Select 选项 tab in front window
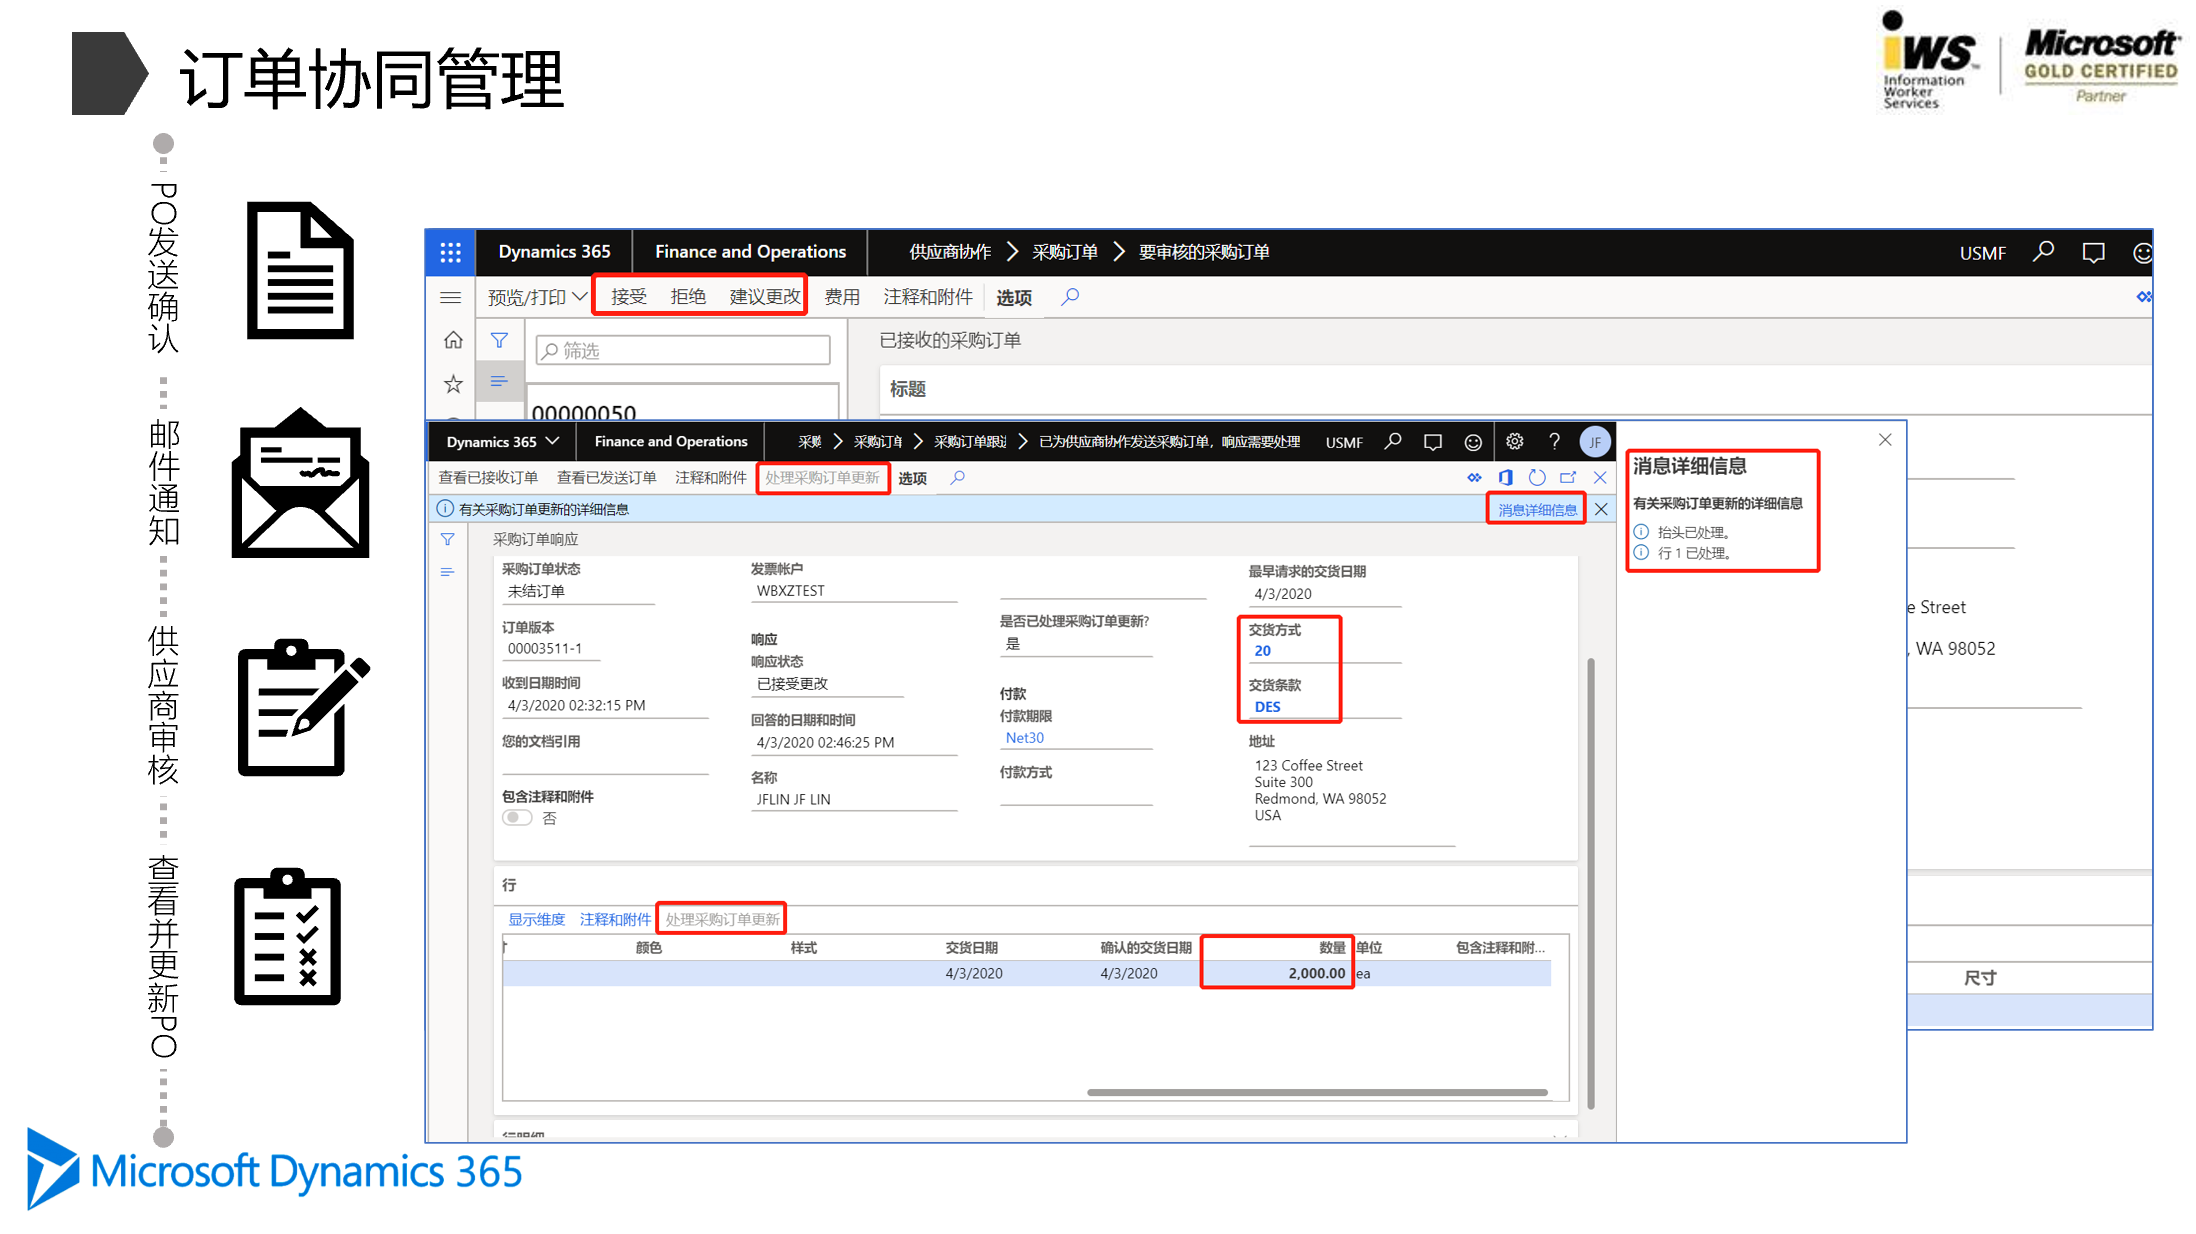 [x=912, y=479]
